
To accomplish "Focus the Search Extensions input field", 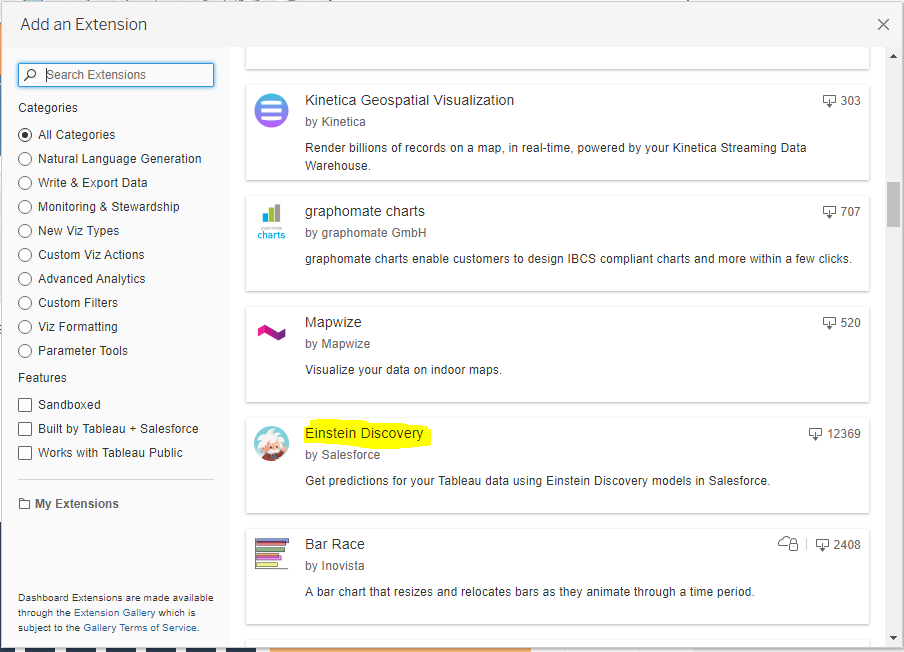I will pos(116,75).
